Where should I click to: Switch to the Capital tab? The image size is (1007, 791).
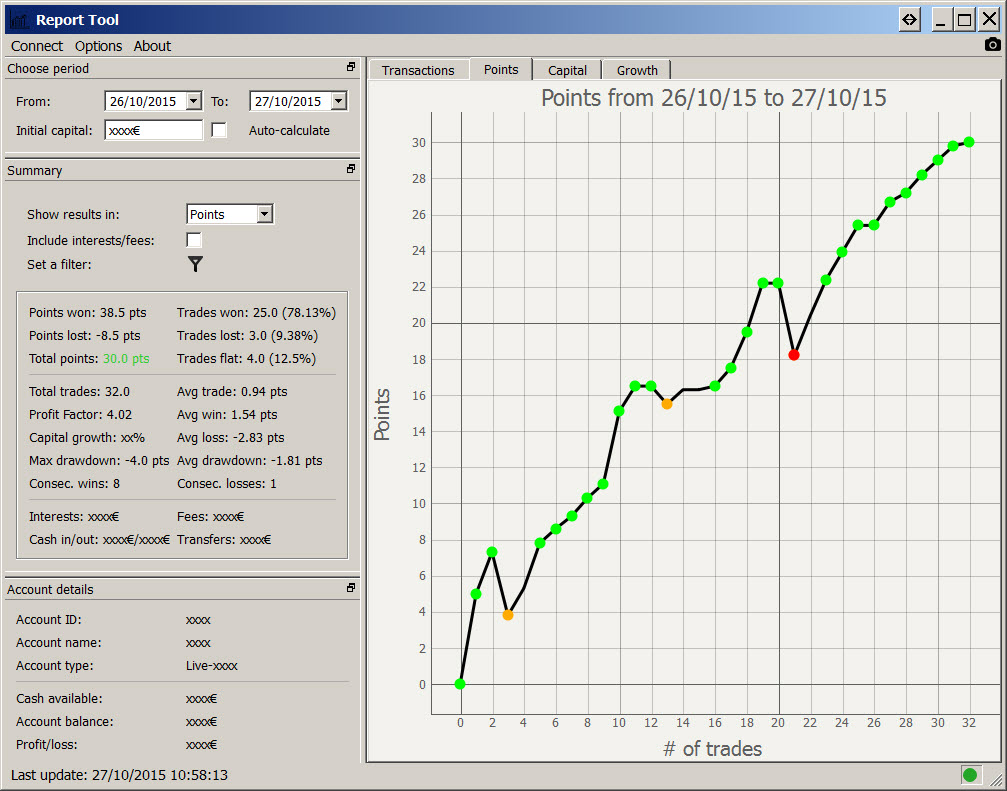pyautogui.click(x=567, y=70)
